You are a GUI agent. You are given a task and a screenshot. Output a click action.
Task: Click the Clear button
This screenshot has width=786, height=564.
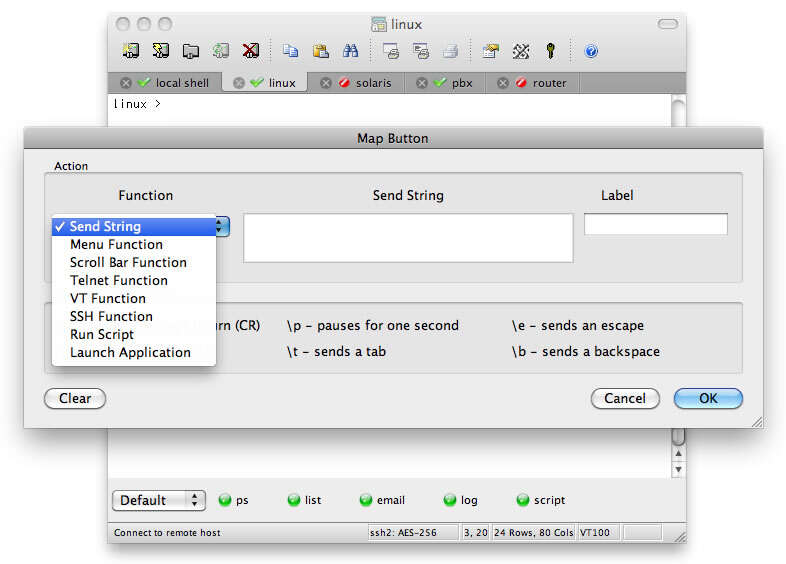tap(75, 398)
